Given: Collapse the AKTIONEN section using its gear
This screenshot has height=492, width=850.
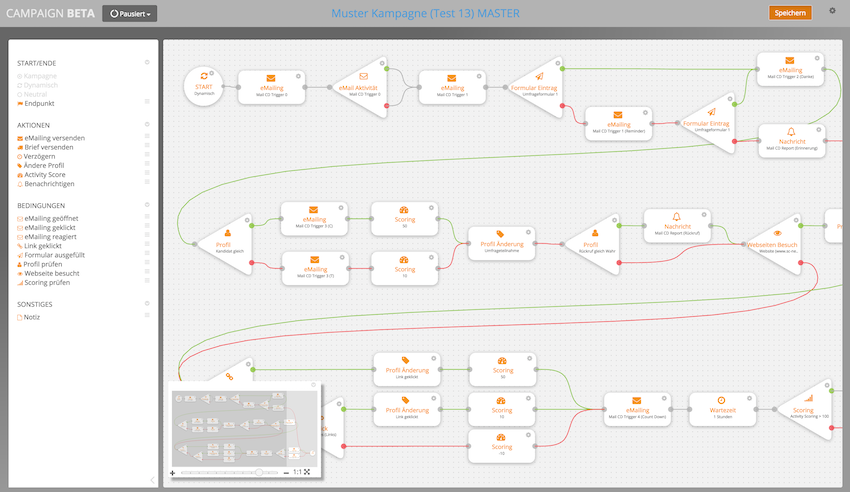Looking at the screenshot, I should pyautogui.click(x=147, y=124).
